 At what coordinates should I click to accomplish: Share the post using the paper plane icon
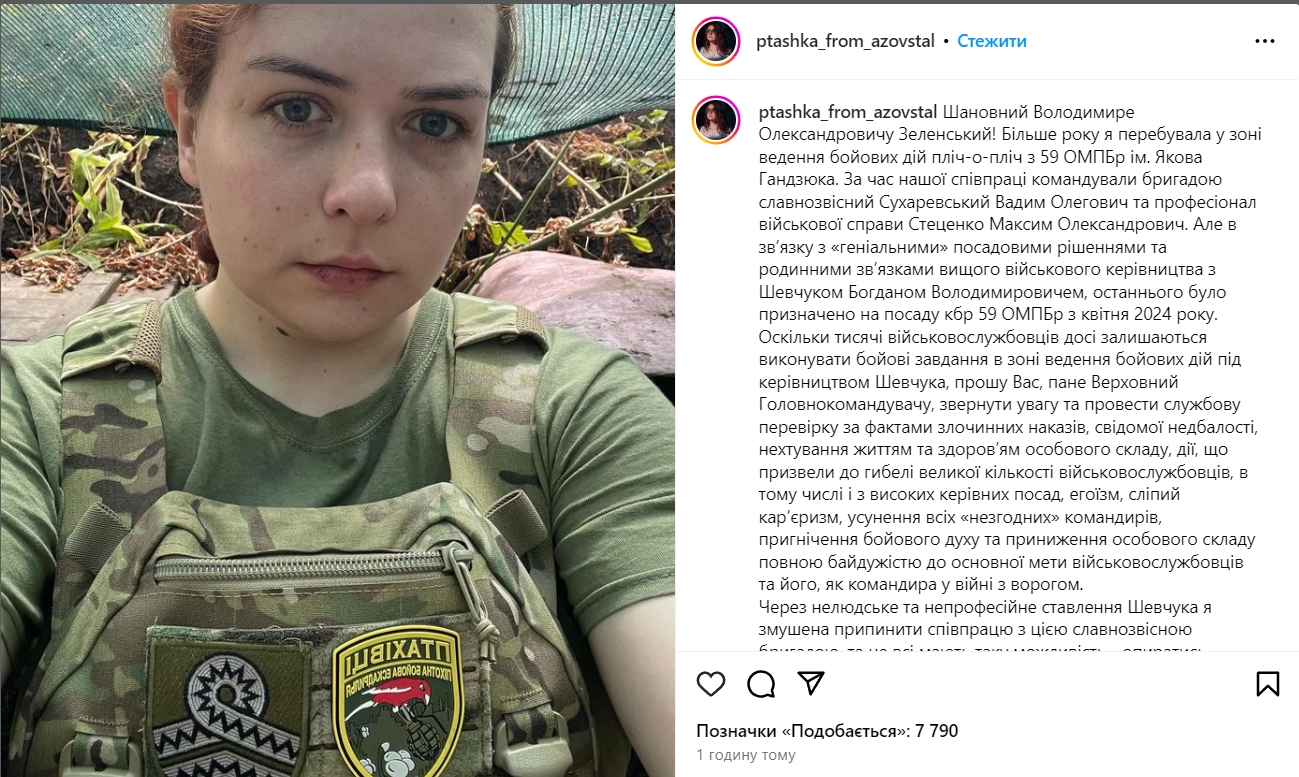(811, 683)
